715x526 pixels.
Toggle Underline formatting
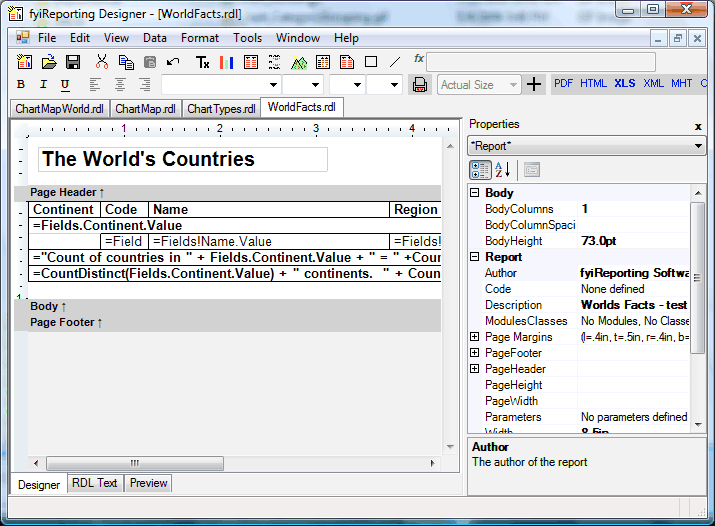pyautogui.click(x=65, y=85)
